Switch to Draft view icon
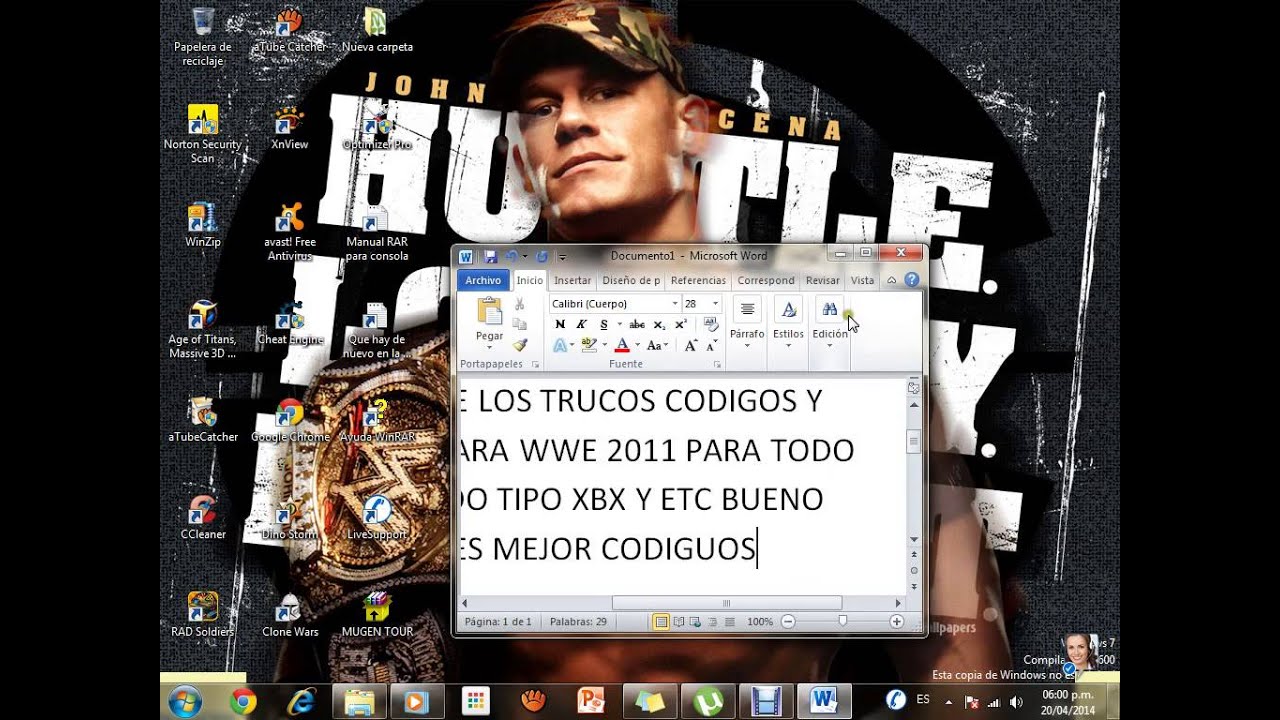1280x720 pixels. click(730, 622)
